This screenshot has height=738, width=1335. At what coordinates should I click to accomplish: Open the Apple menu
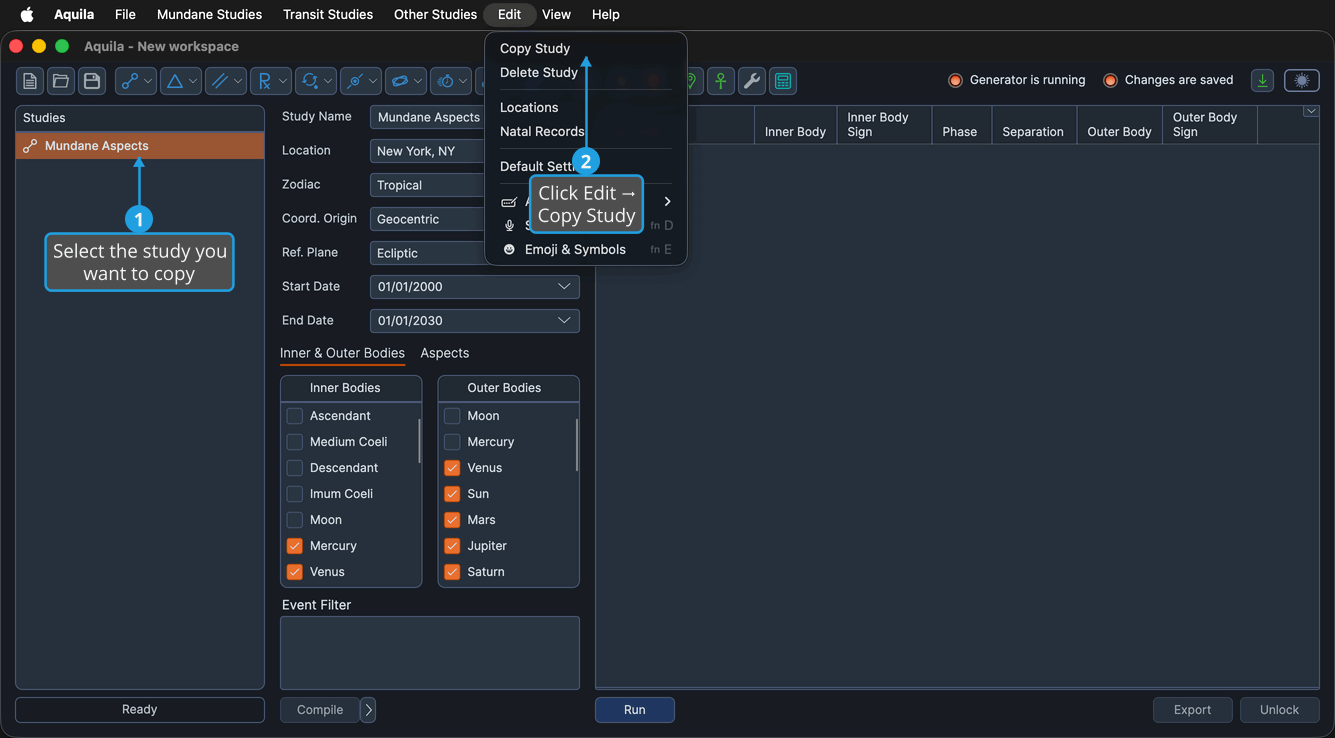(27, 14)
